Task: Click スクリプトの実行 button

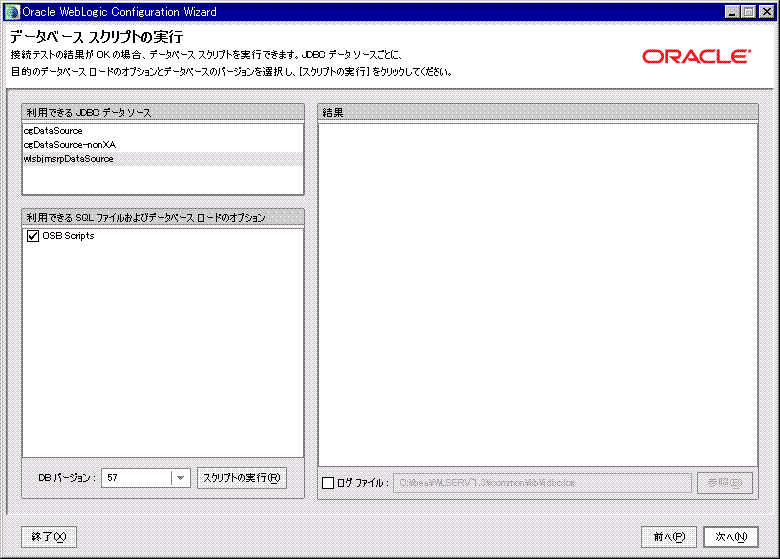Action: click(x=242, y=478)
